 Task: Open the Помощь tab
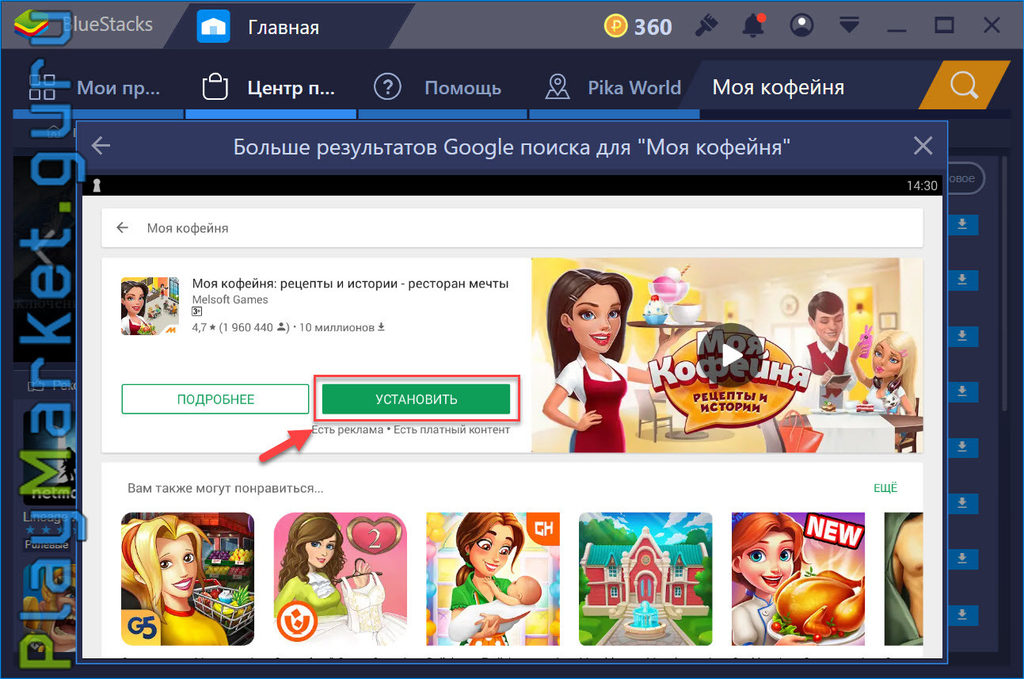[x=442, y=87]
